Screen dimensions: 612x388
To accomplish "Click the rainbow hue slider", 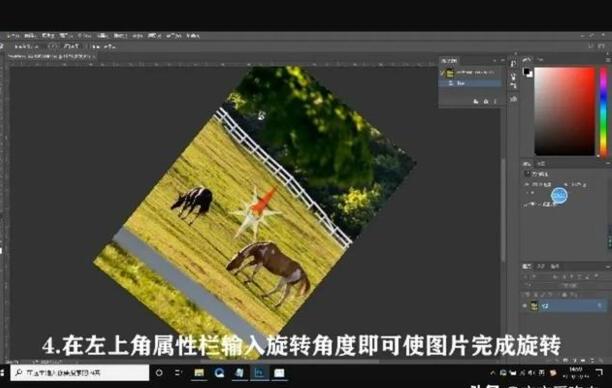I will (603, 112).
